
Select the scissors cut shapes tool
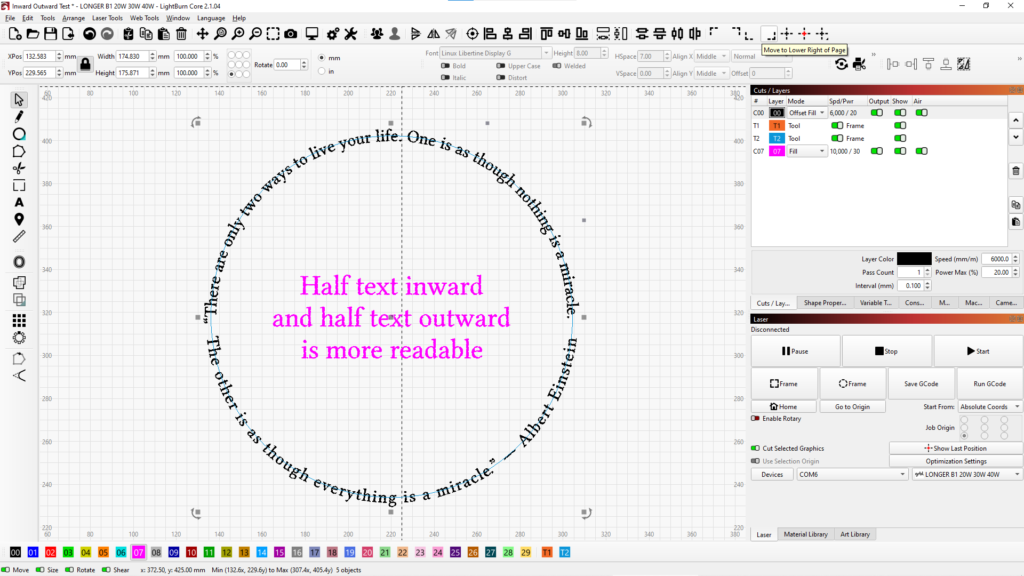pos(19,168)
